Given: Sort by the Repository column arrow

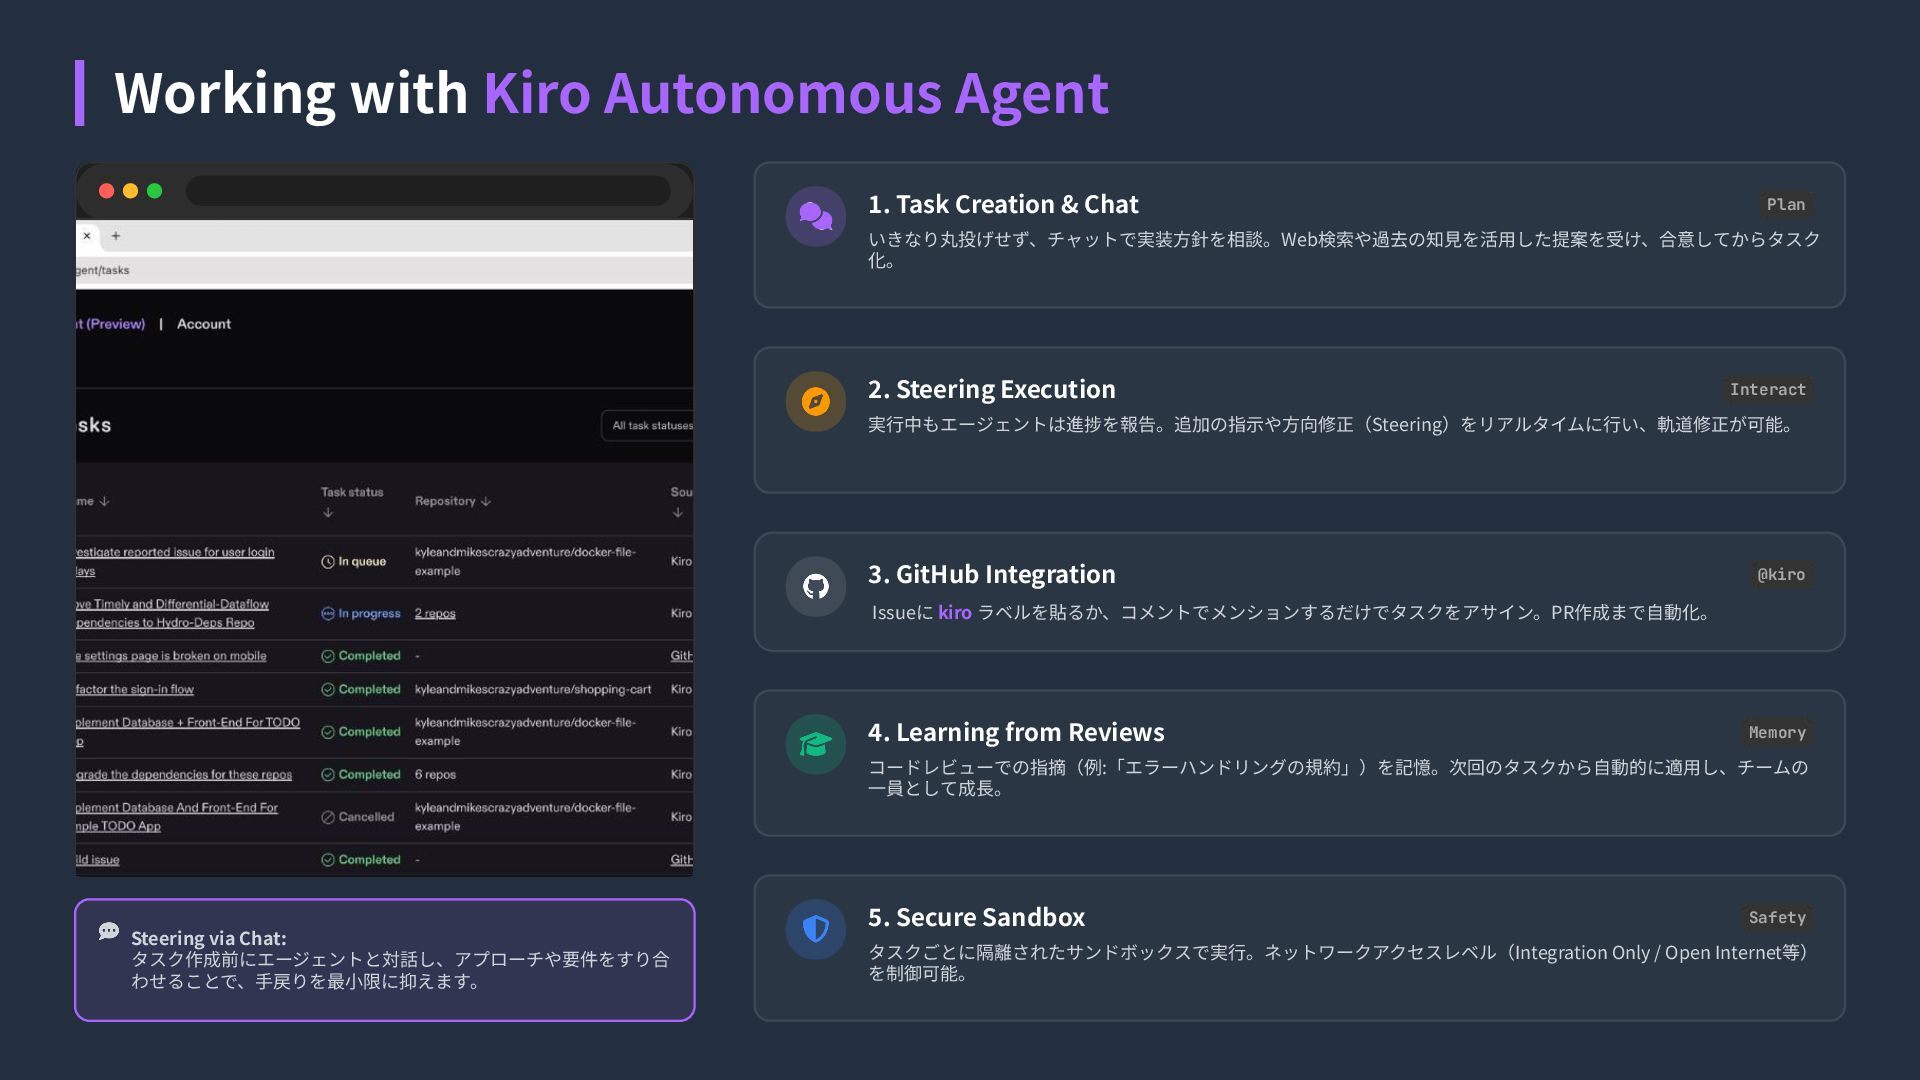Looking at the screenshot, I should coord(486,501).
